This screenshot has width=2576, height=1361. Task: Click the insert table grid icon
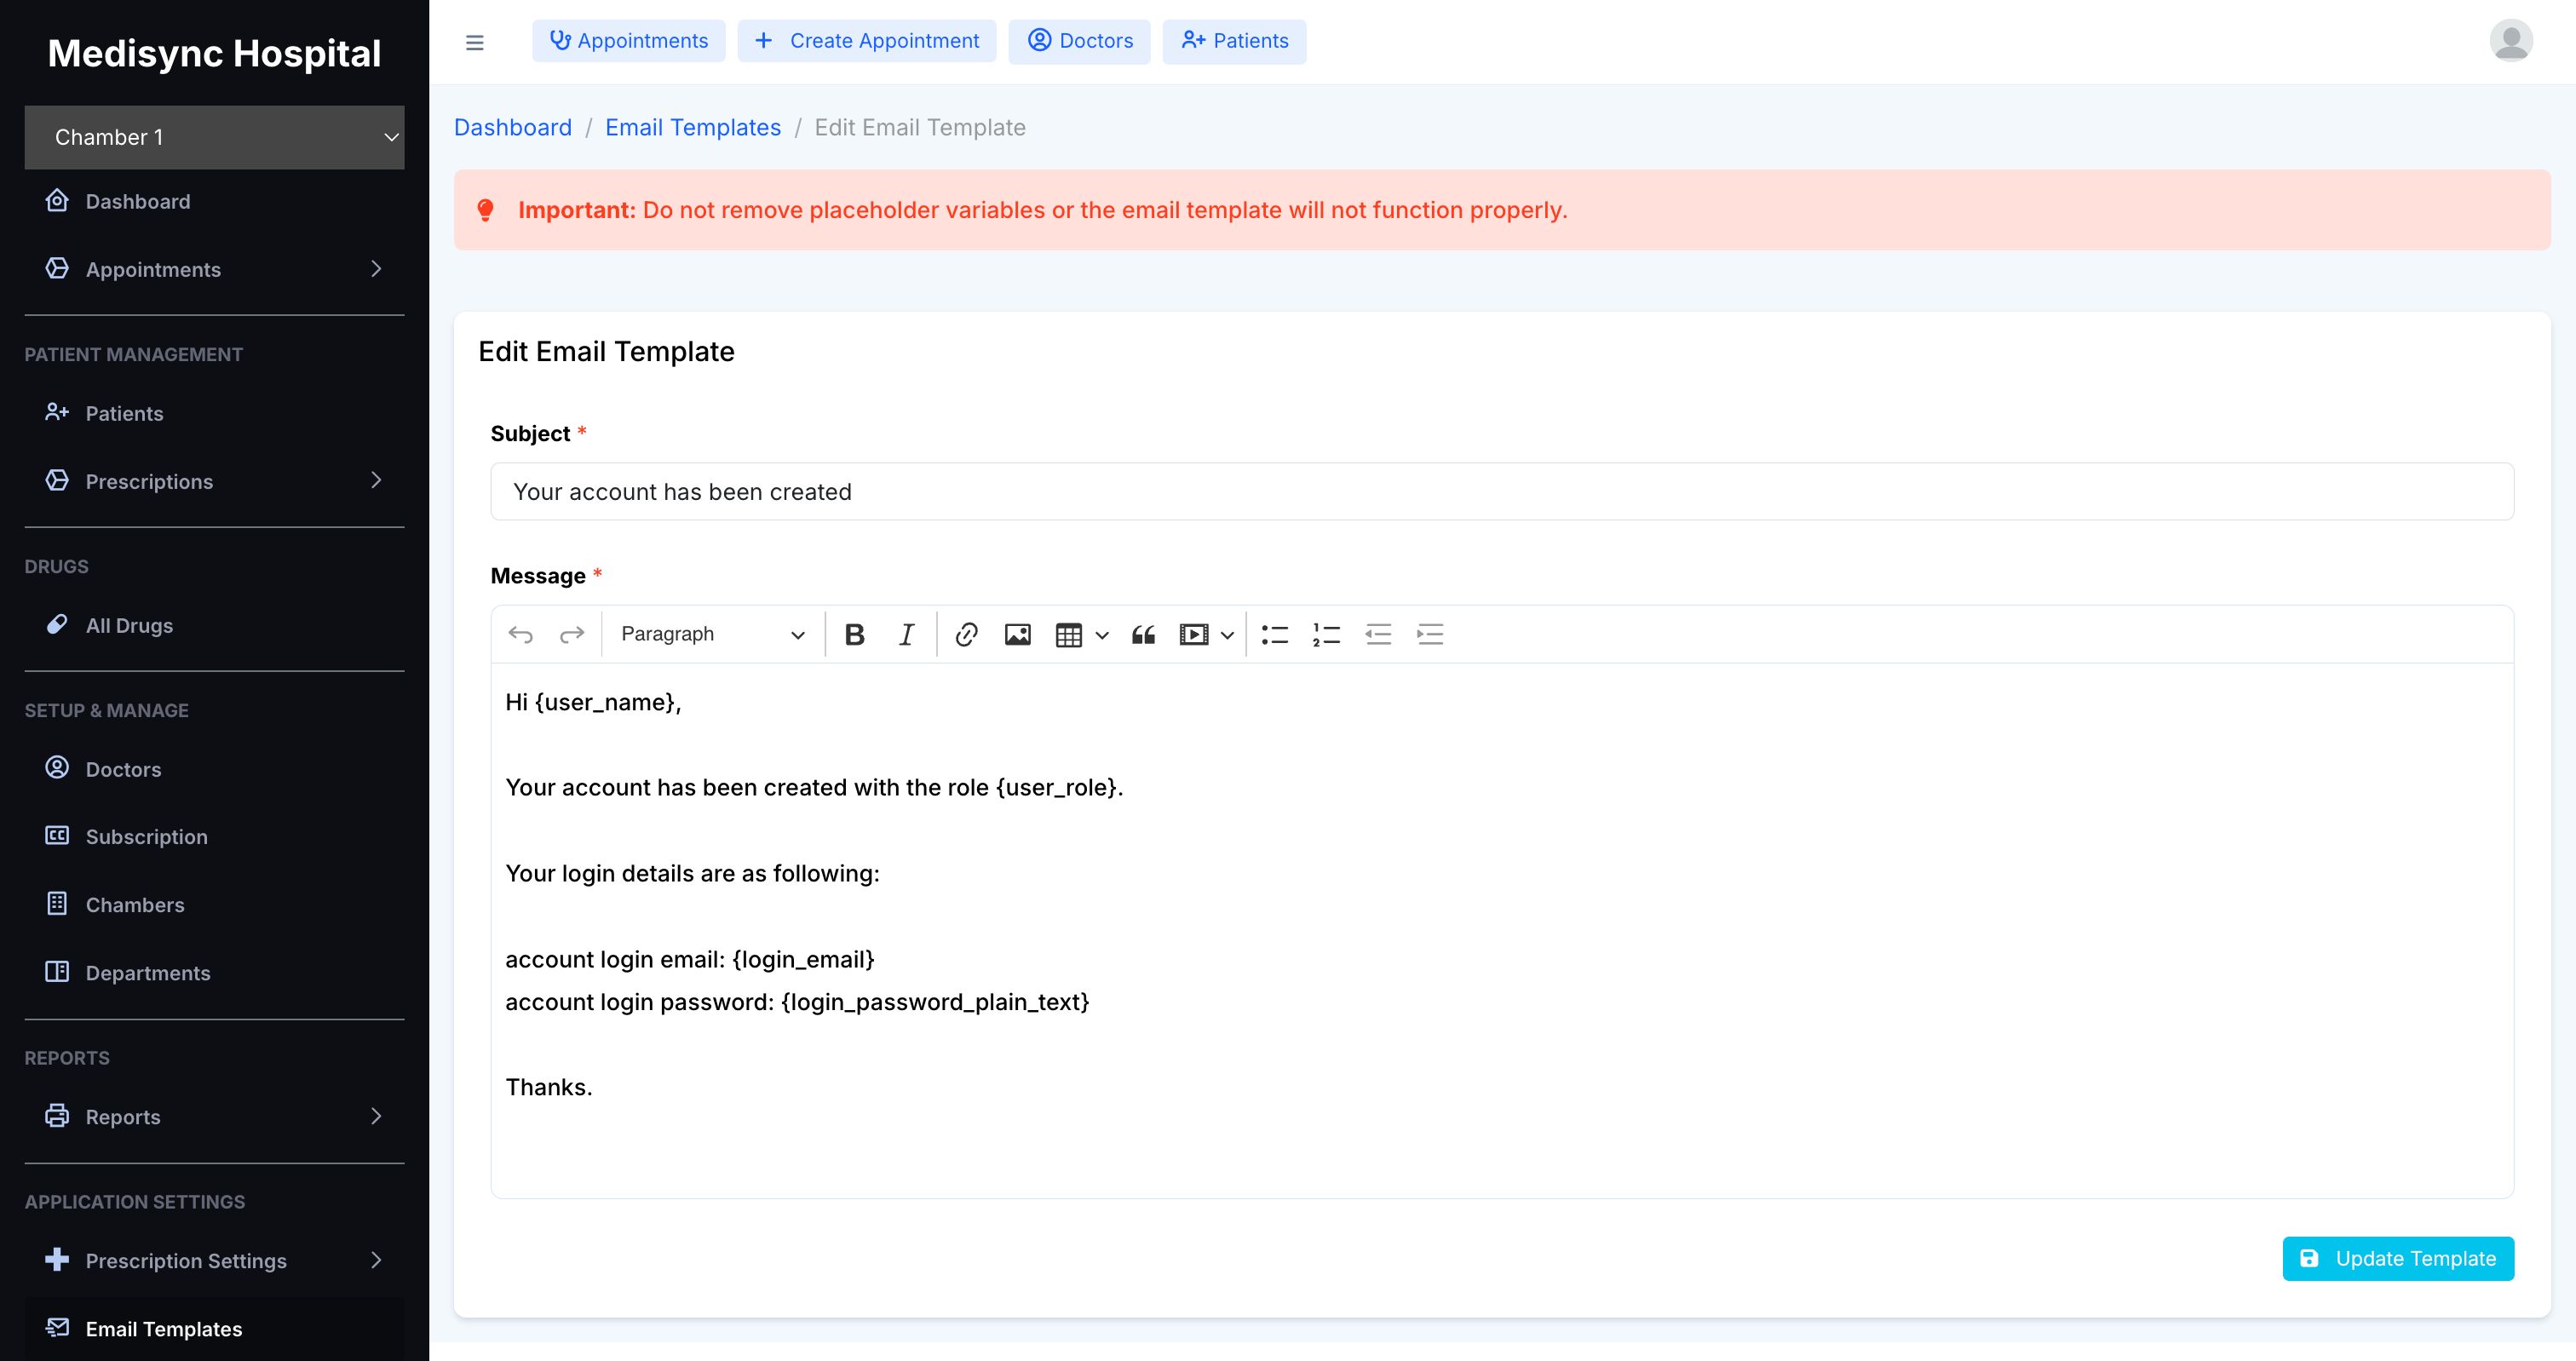click(1068, 634)
